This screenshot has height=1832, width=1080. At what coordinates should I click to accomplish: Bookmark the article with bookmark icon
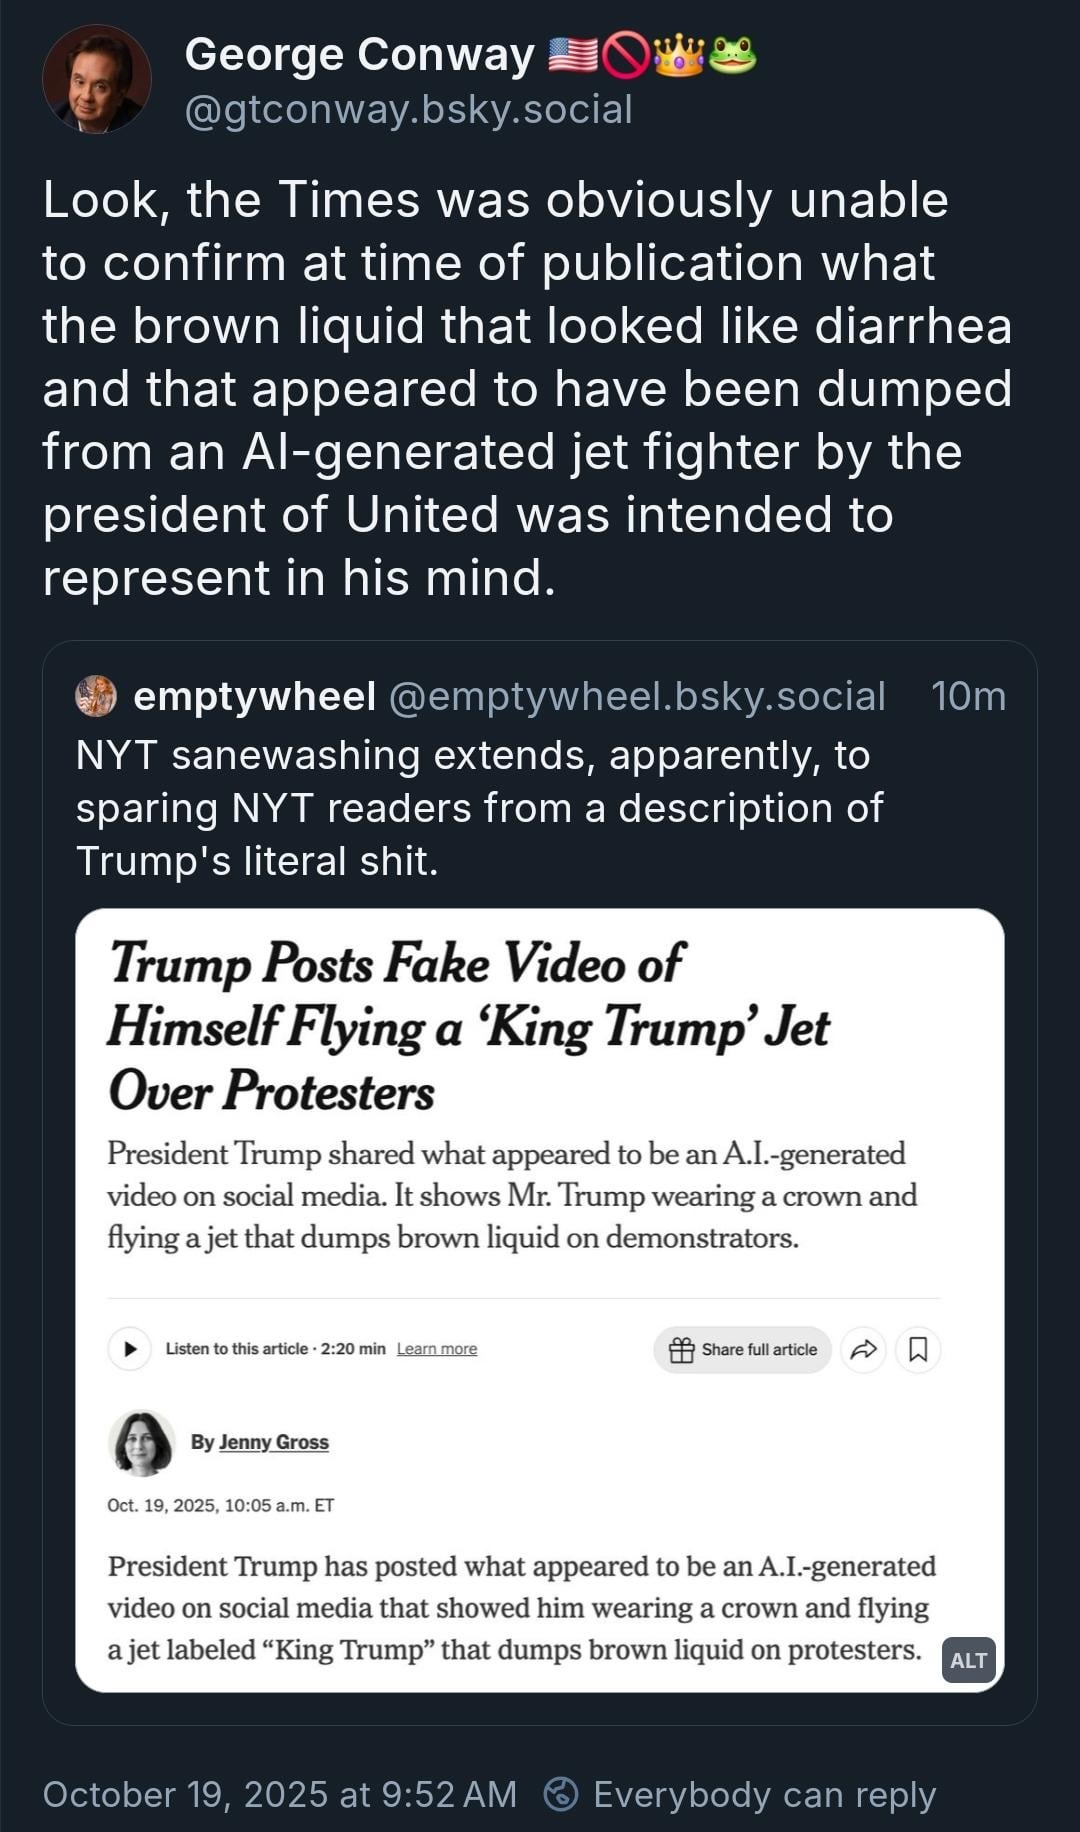918,1350
